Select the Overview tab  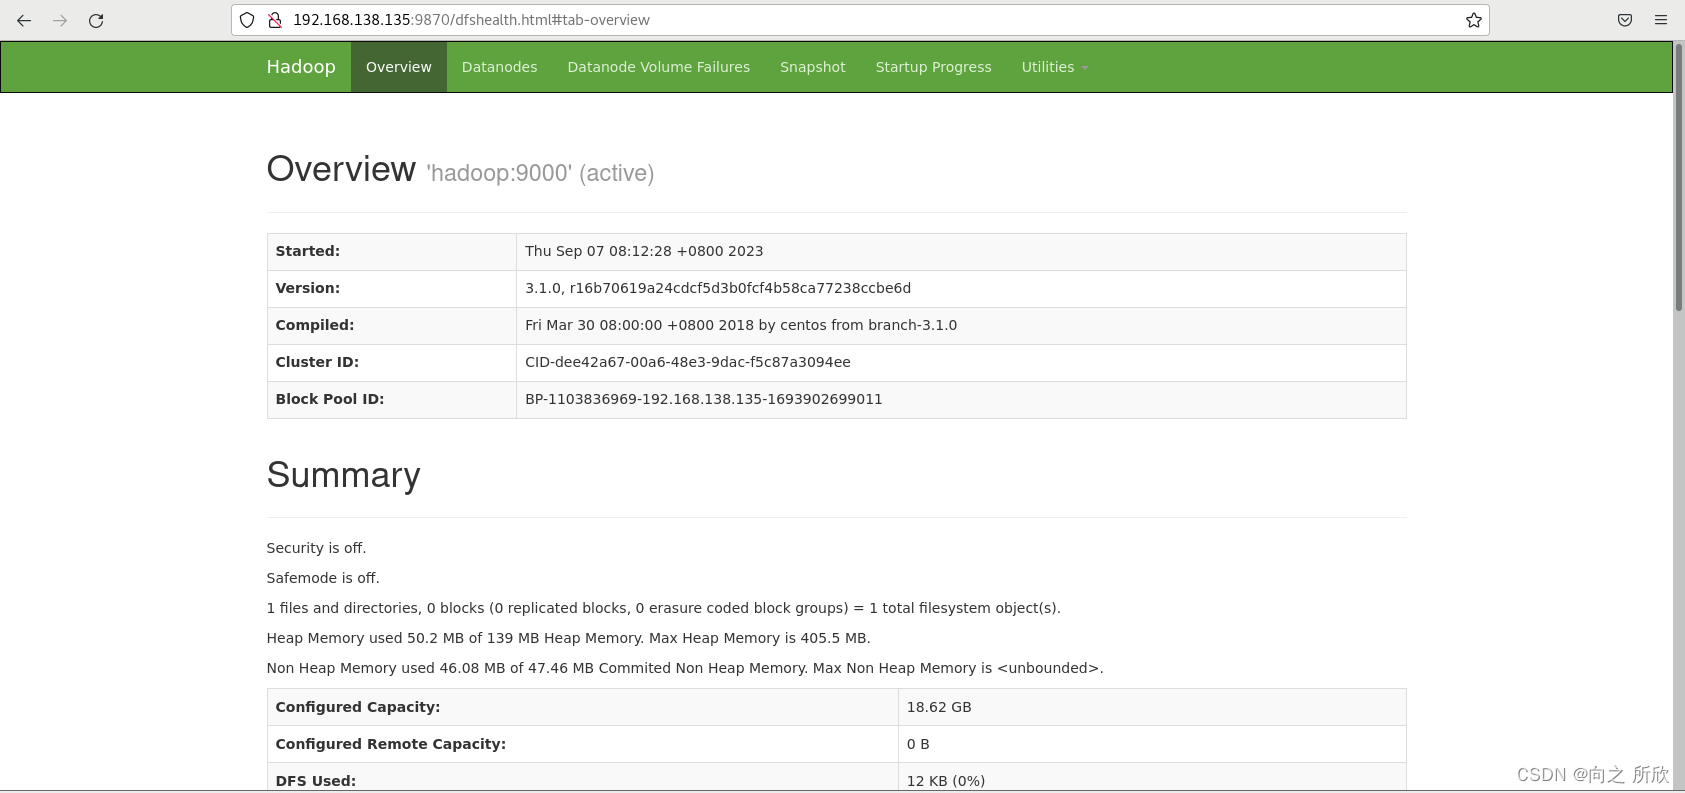[x=399, y=67]
